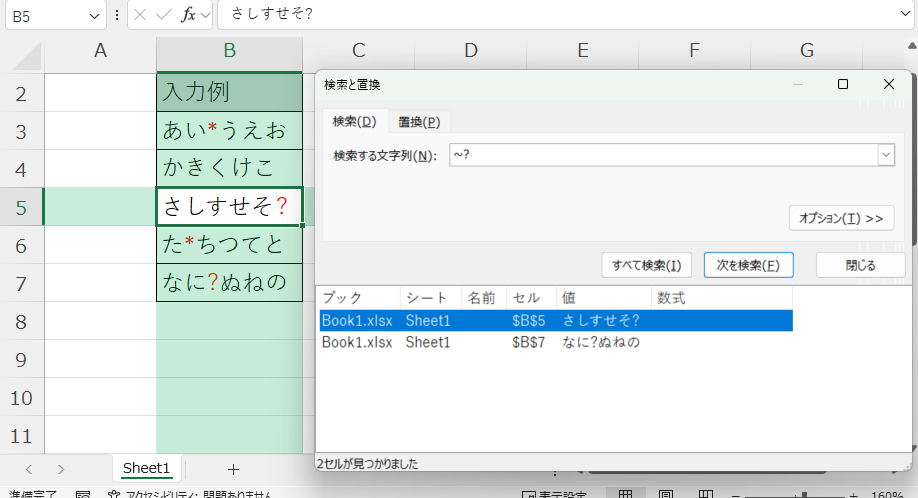Click the 検索する文字列 input field
This screenshot has width=918, height=498.
pyautogui.click(x=660, y=155)
